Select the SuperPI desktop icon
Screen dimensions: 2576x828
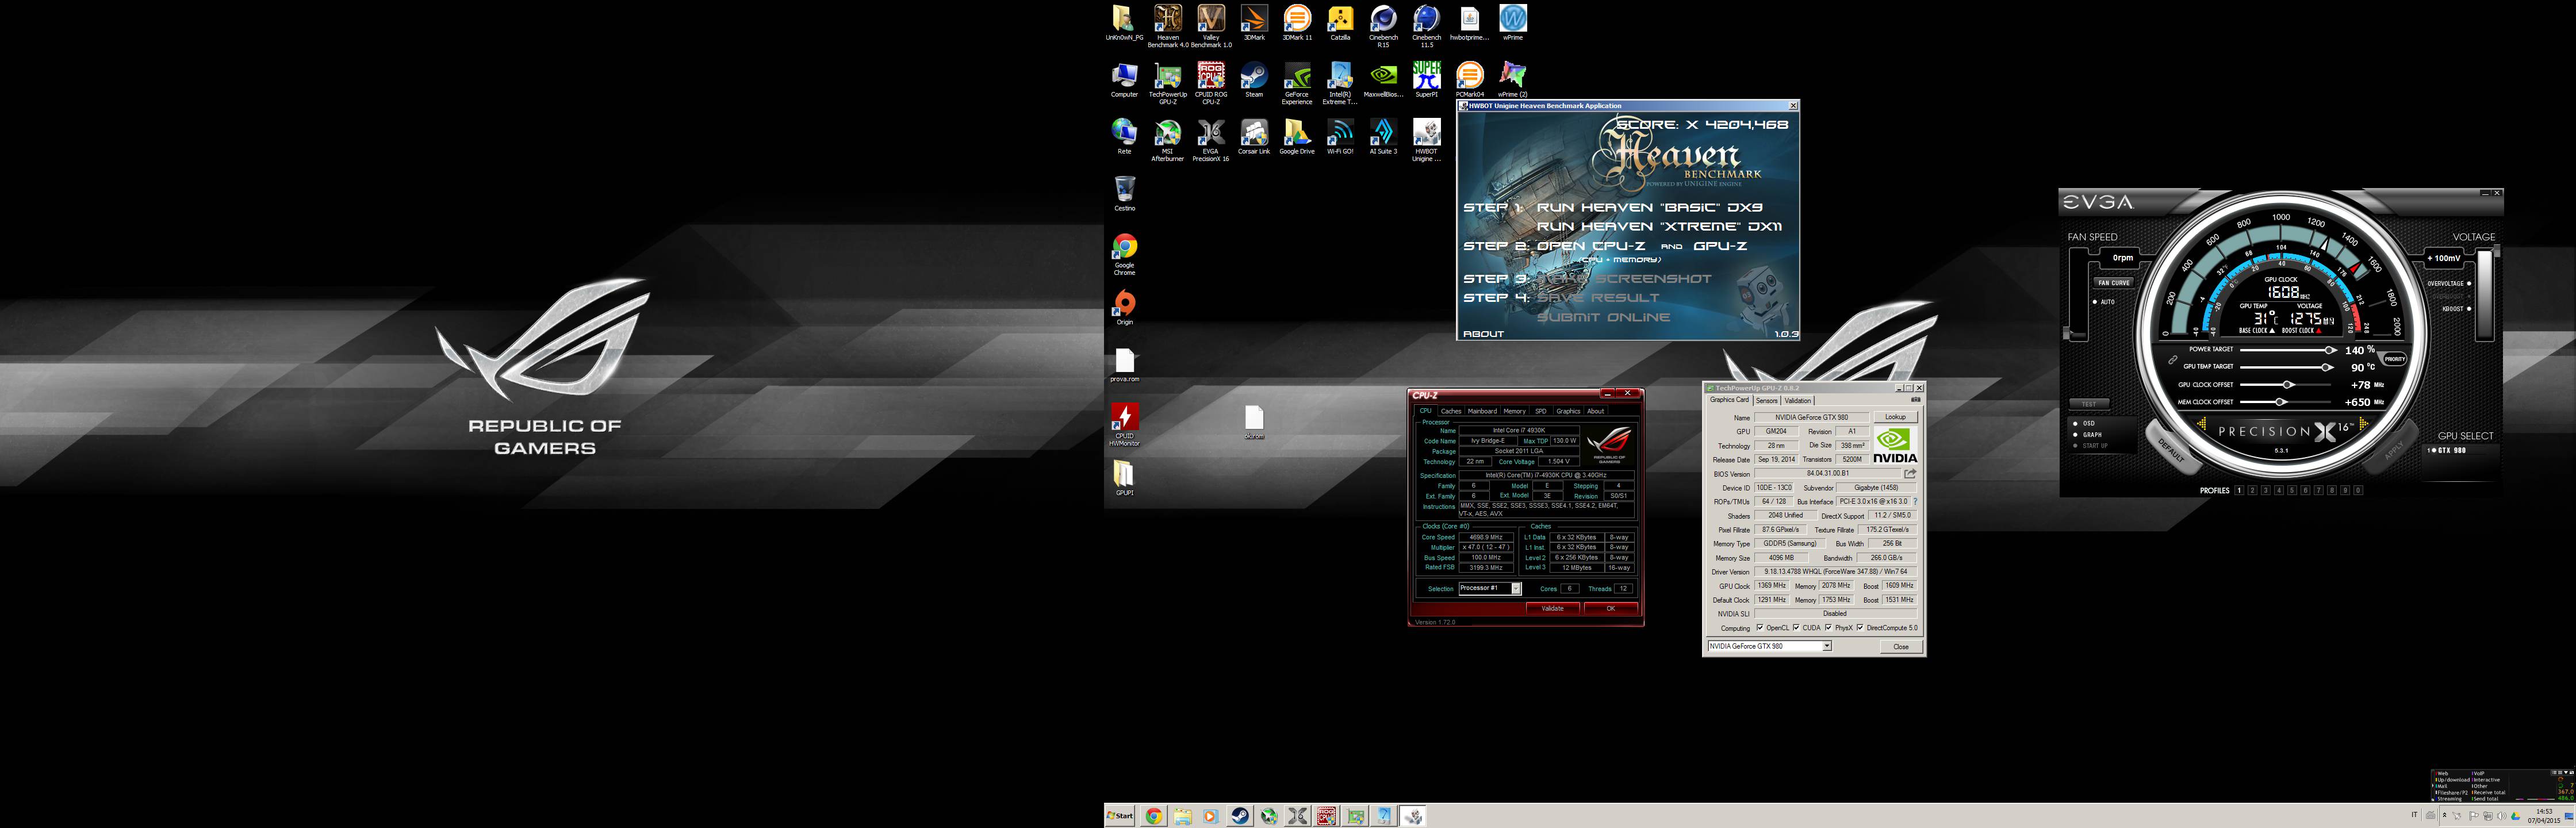[x=1426, y=80]
